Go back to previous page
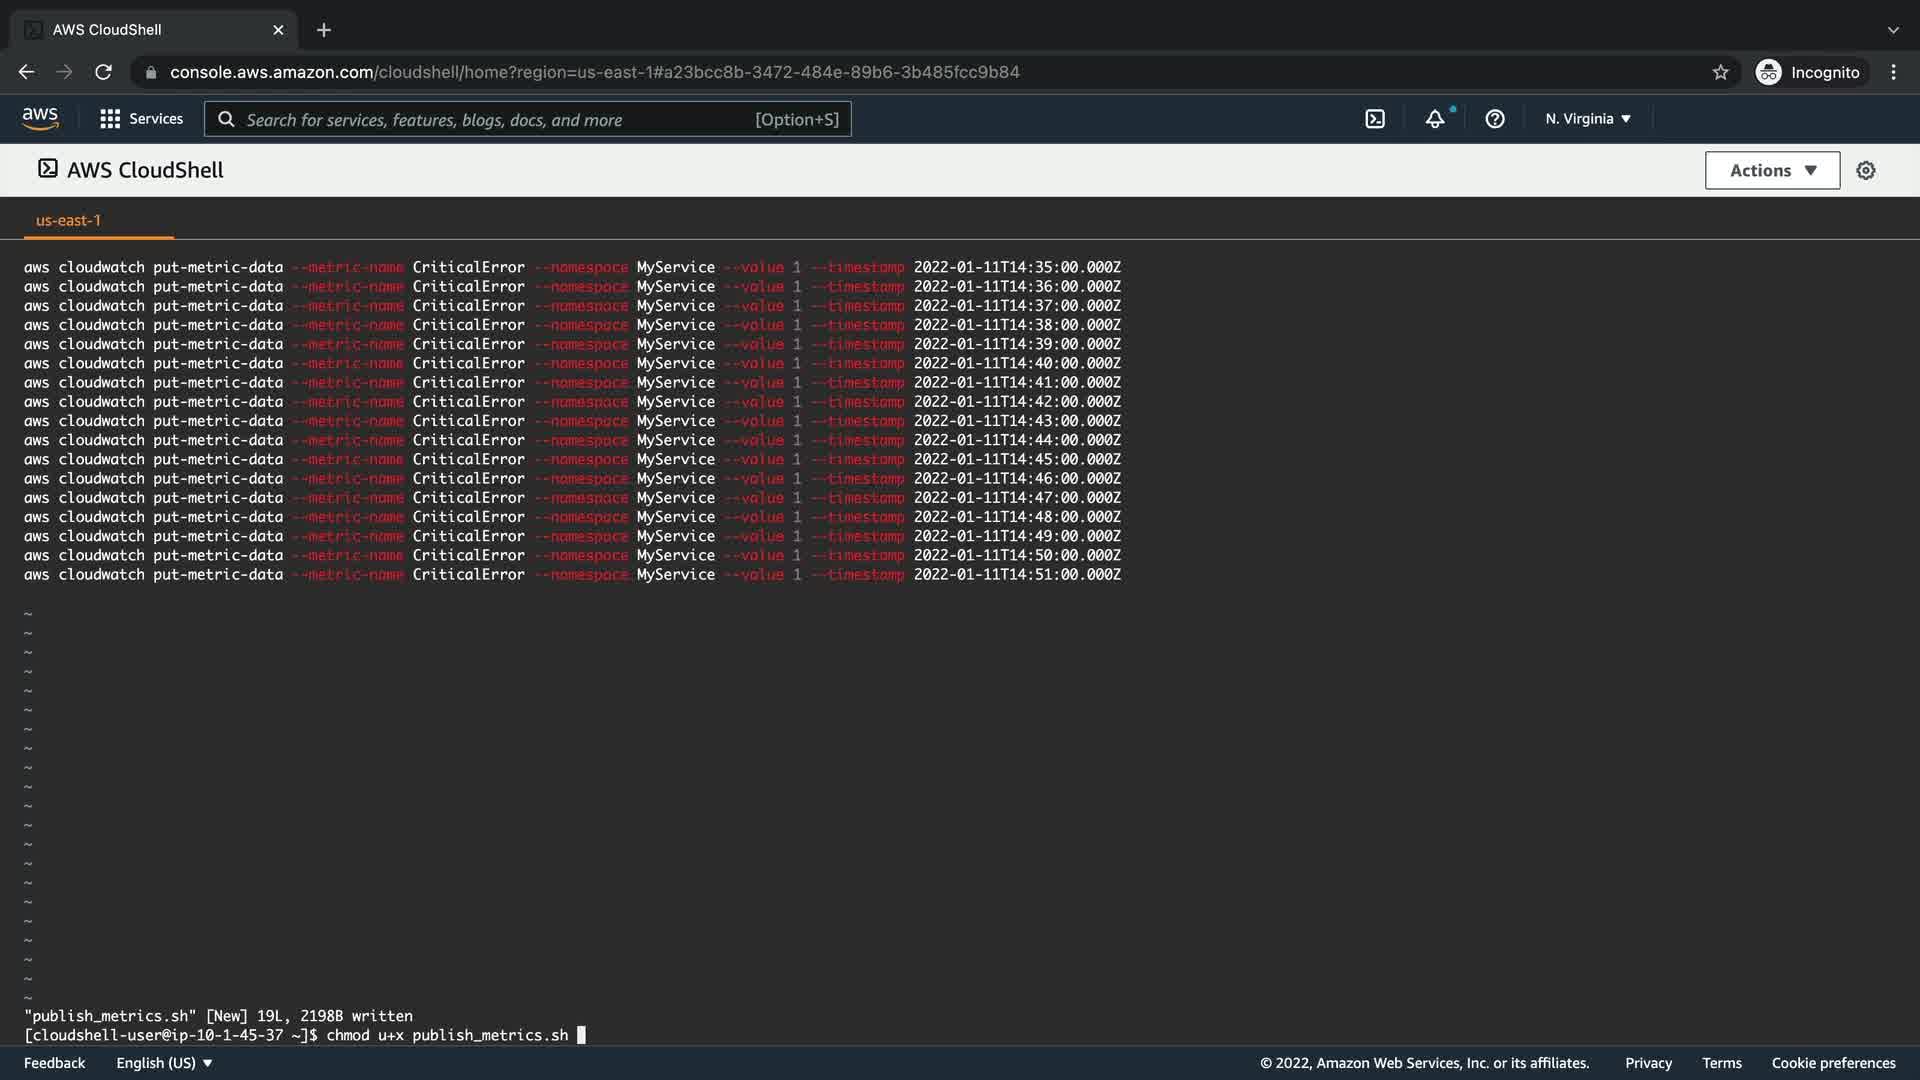The image size is (1920, 1080). tap(27, 72)
